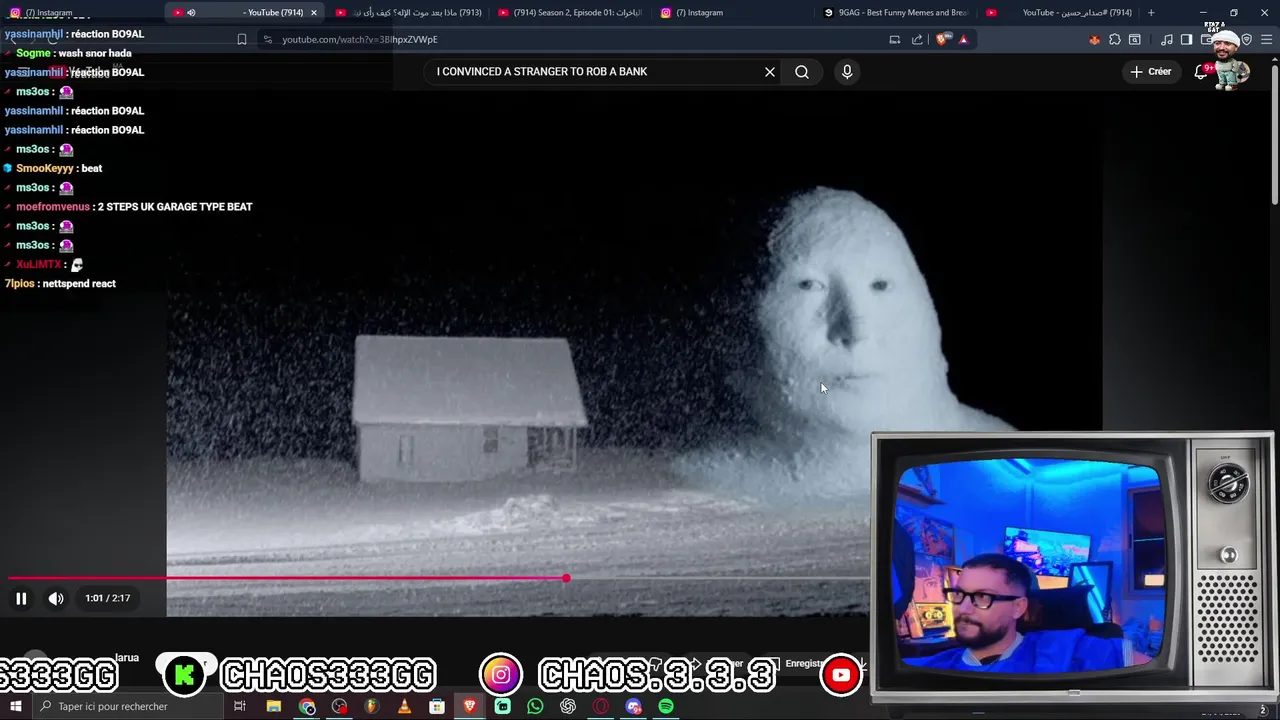Open the MetaMask fox extension
The image size is (1280, 720).
[x=1095, y=39]
